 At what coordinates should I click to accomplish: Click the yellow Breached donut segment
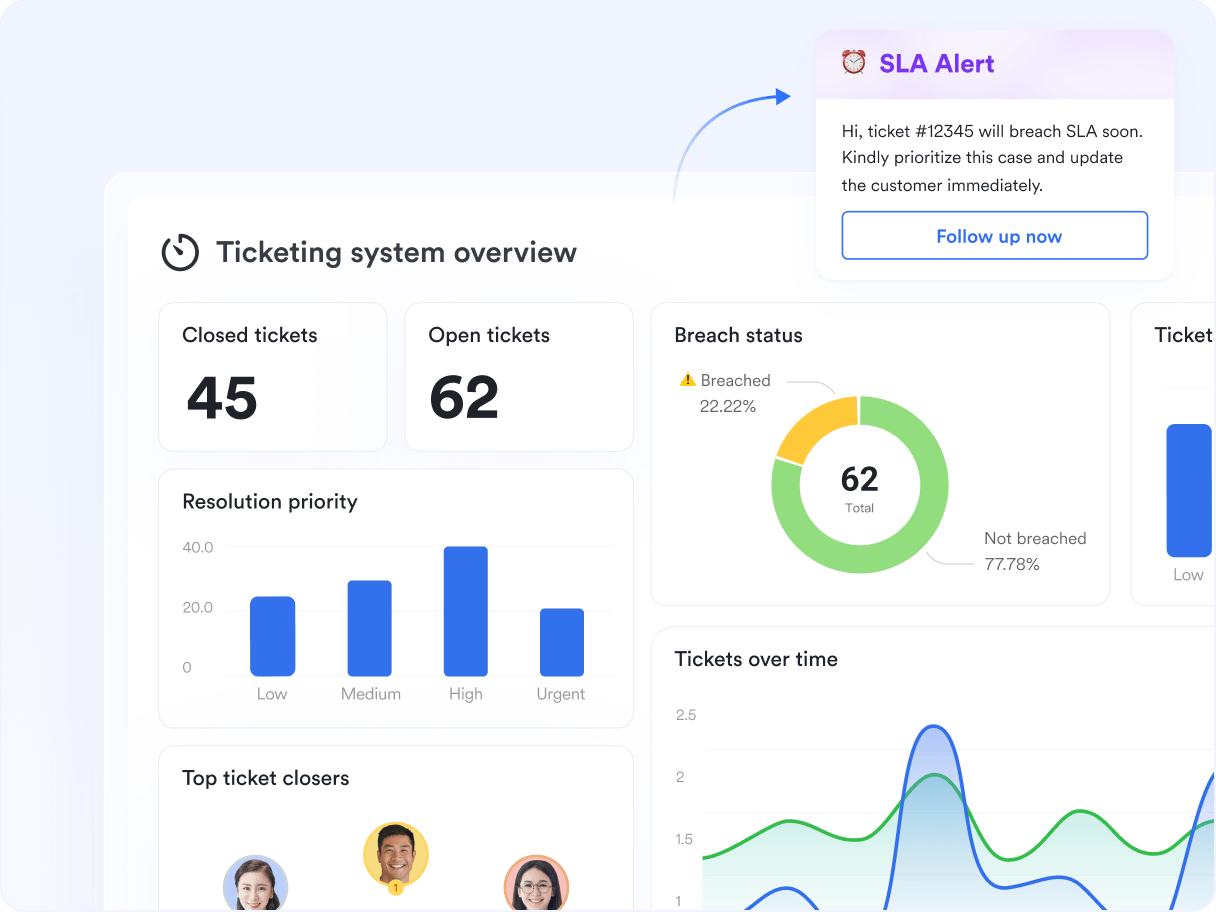tap(814, 426)
